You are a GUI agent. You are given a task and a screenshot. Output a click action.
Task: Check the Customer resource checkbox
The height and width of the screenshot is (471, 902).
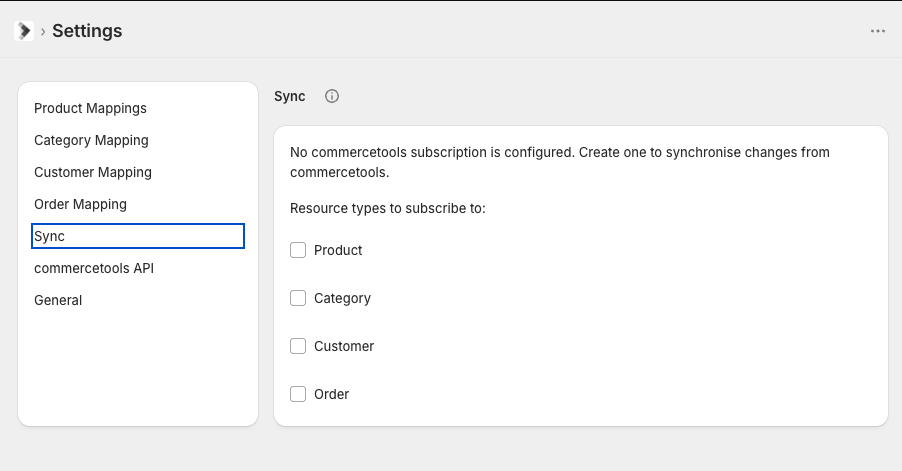click(298, 346)
